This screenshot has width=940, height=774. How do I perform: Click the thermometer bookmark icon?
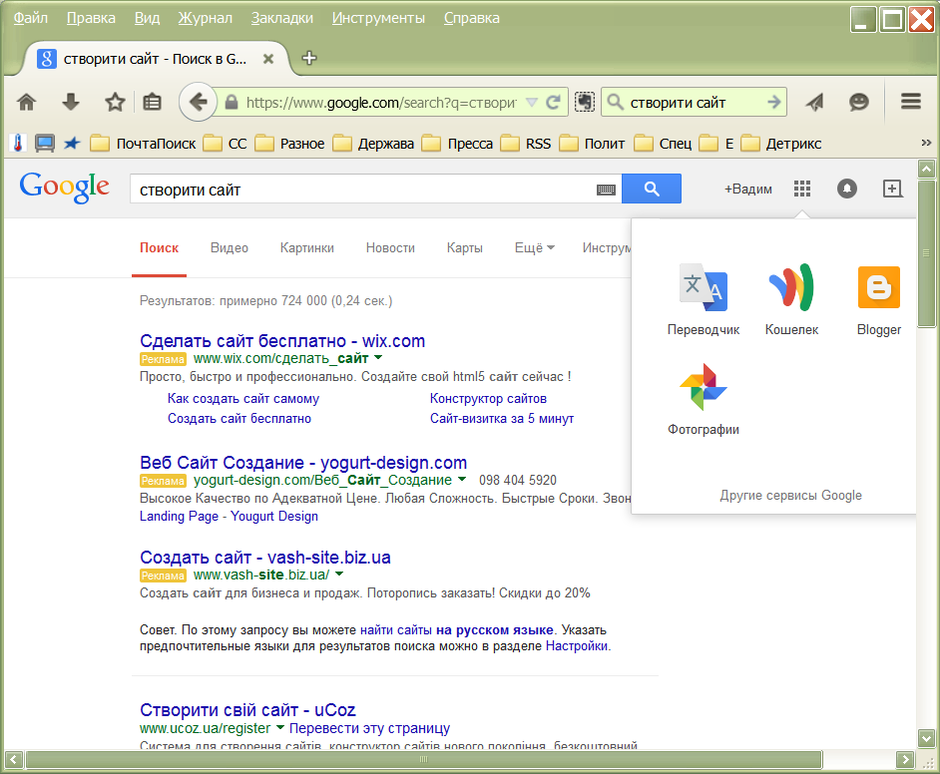tap(18, 143)
